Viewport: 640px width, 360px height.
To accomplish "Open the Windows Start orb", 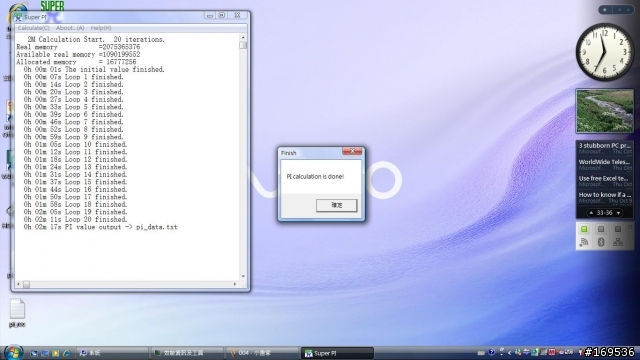I will coord(13,352).
